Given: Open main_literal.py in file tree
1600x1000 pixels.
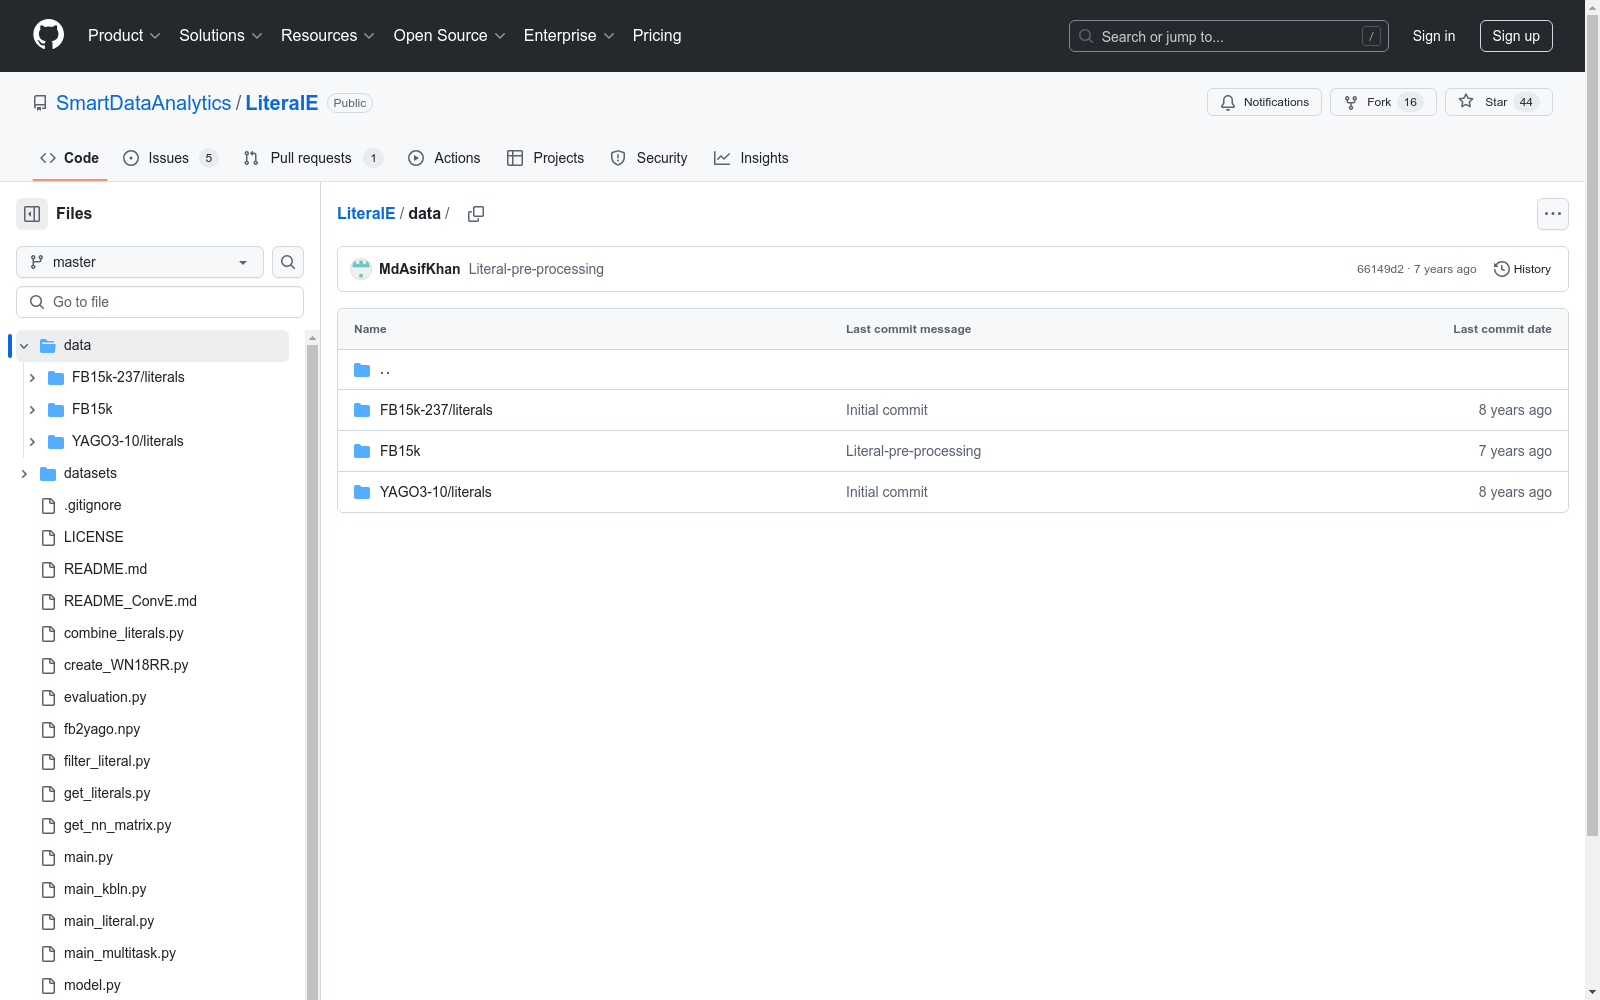Looking at the screenshot, I should 109,921.
